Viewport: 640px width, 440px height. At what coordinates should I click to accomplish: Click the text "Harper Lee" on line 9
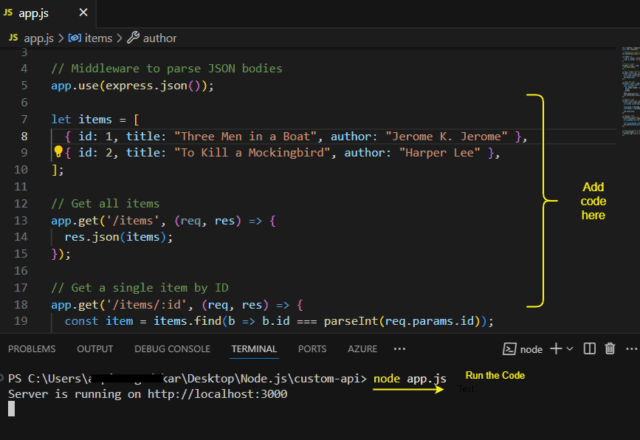click(440, 153)
